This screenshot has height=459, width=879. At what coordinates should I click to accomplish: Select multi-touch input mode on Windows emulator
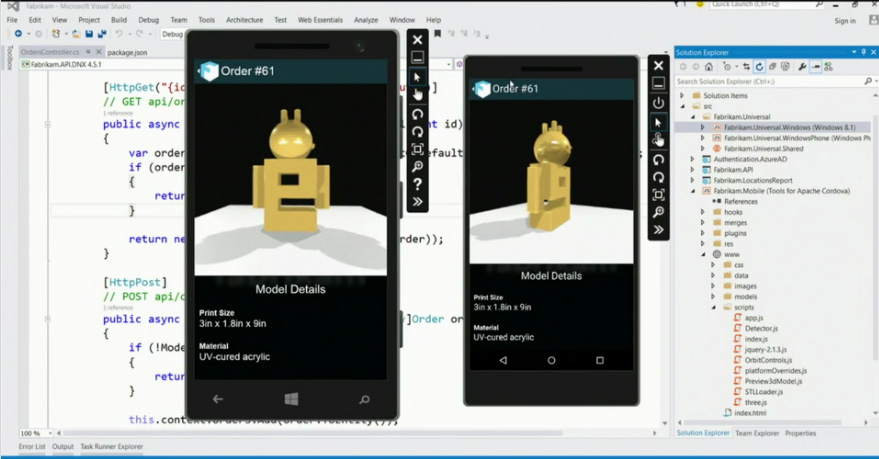[418, 95]
